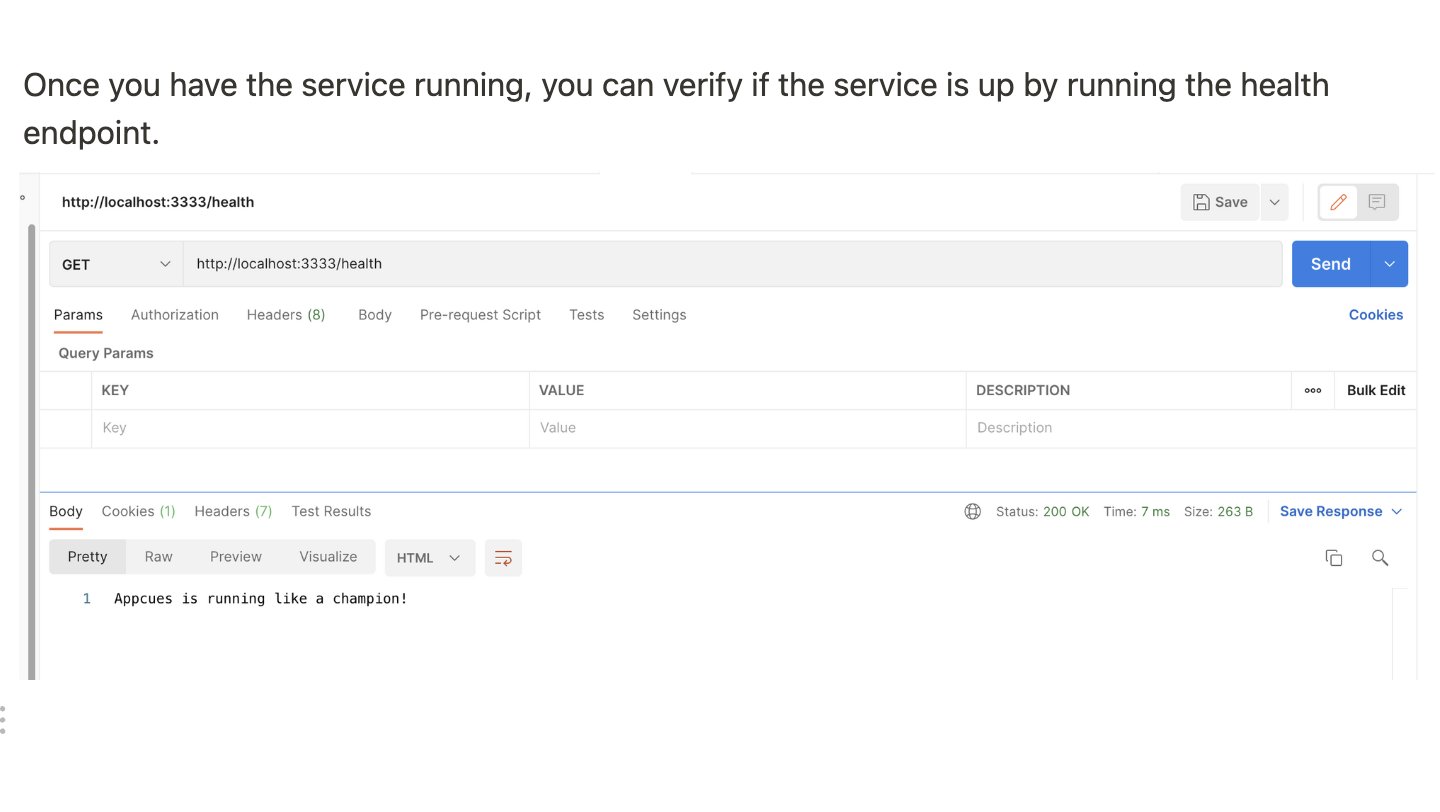
Task: Click the request URL input field
Action: point(730,264)
